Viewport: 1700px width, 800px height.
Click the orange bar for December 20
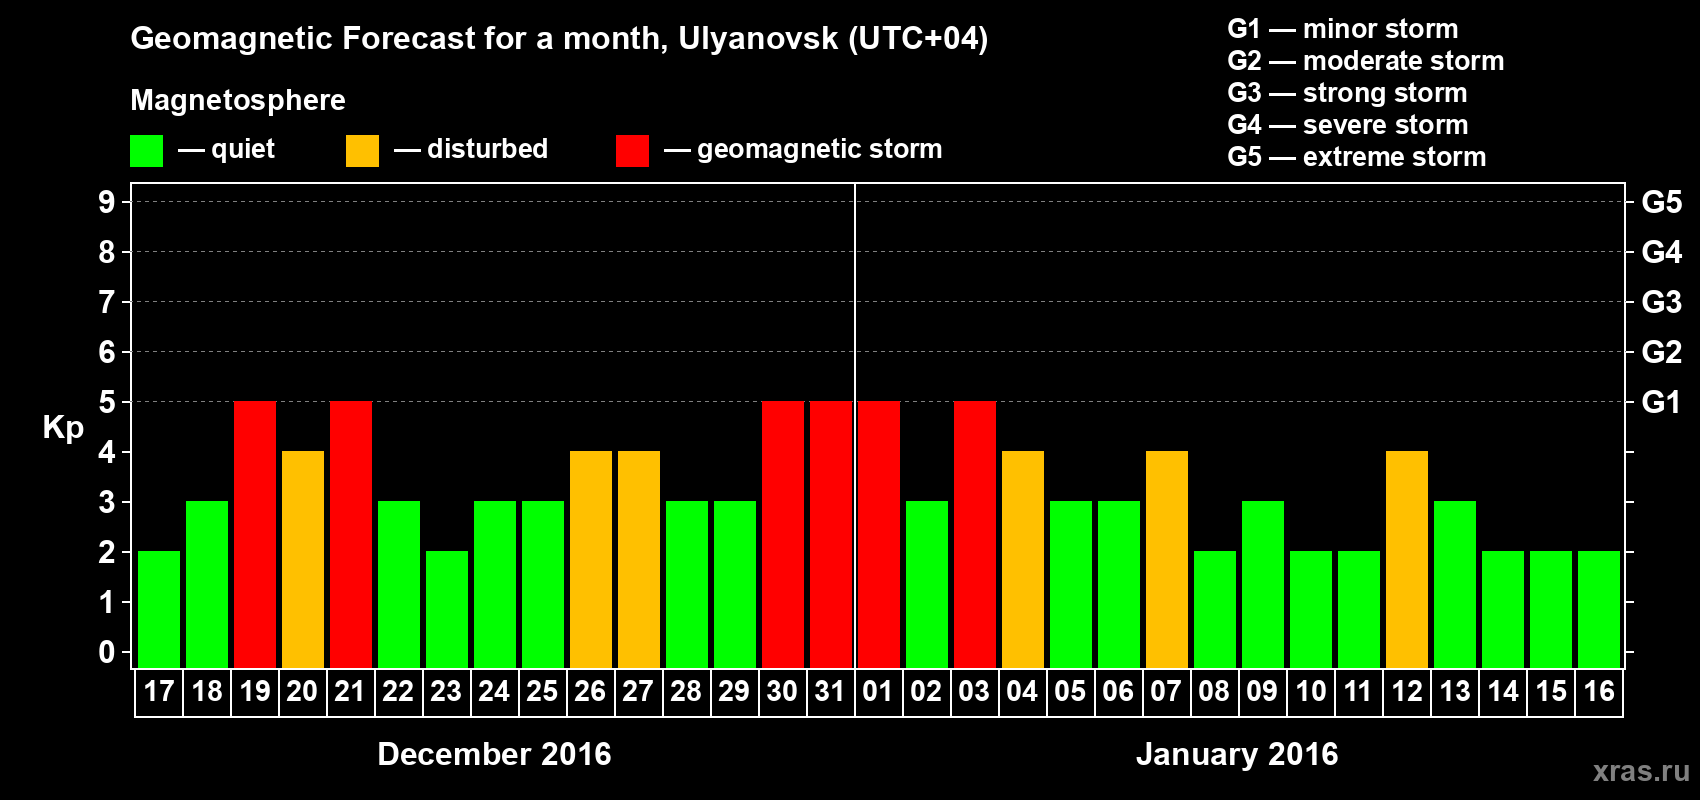click(x=303, y=559)
